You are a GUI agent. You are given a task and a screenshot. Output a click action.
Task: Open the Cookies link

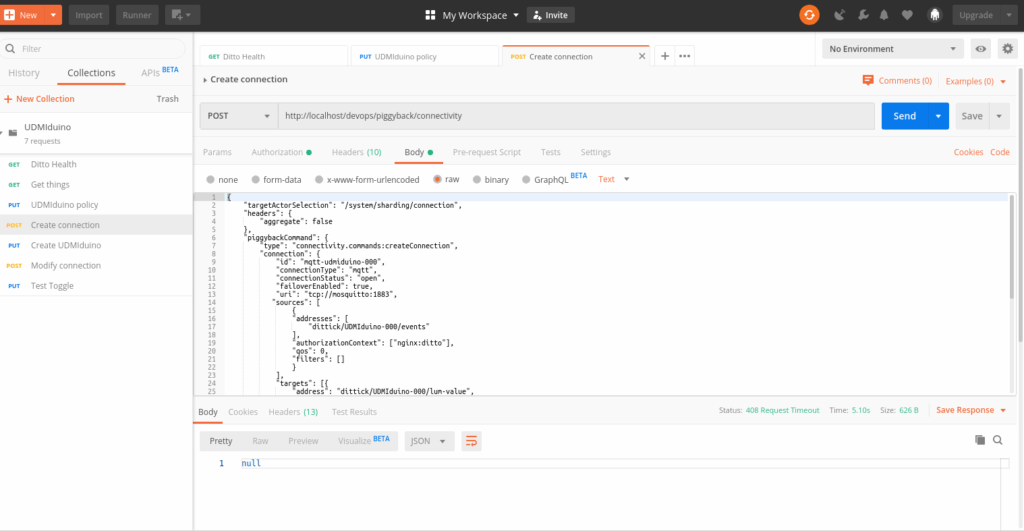coord(968,152)
